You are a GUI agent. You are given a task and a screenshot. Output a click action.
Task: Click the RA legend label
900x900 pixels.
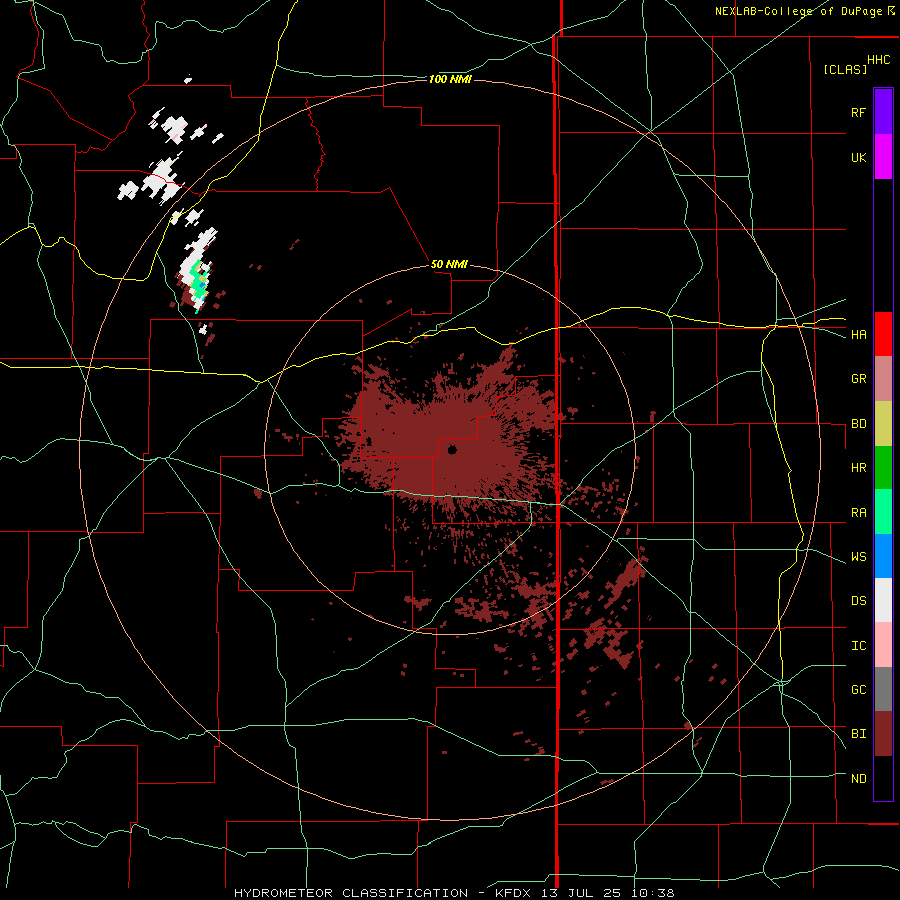859,513
